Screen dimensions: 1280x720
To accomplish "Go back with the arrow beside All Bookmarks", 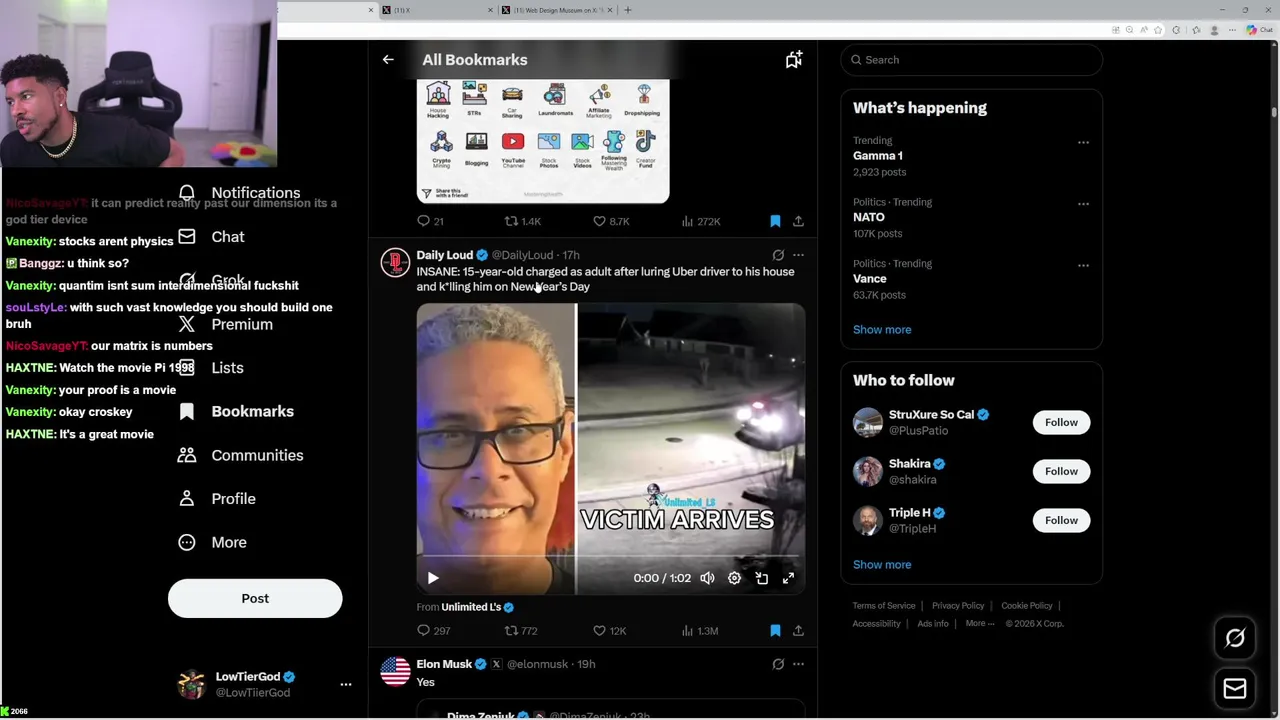I will click(x=388, y=60).
